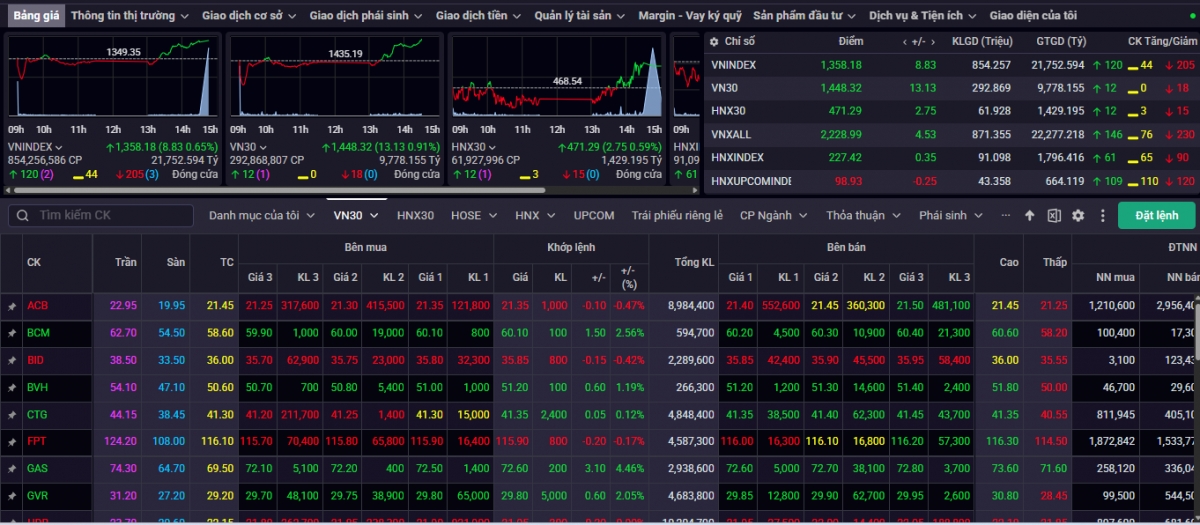This screenshot has height=525, width=1200.
Task: Export the table with the Excel icon
Action: 1054,215
